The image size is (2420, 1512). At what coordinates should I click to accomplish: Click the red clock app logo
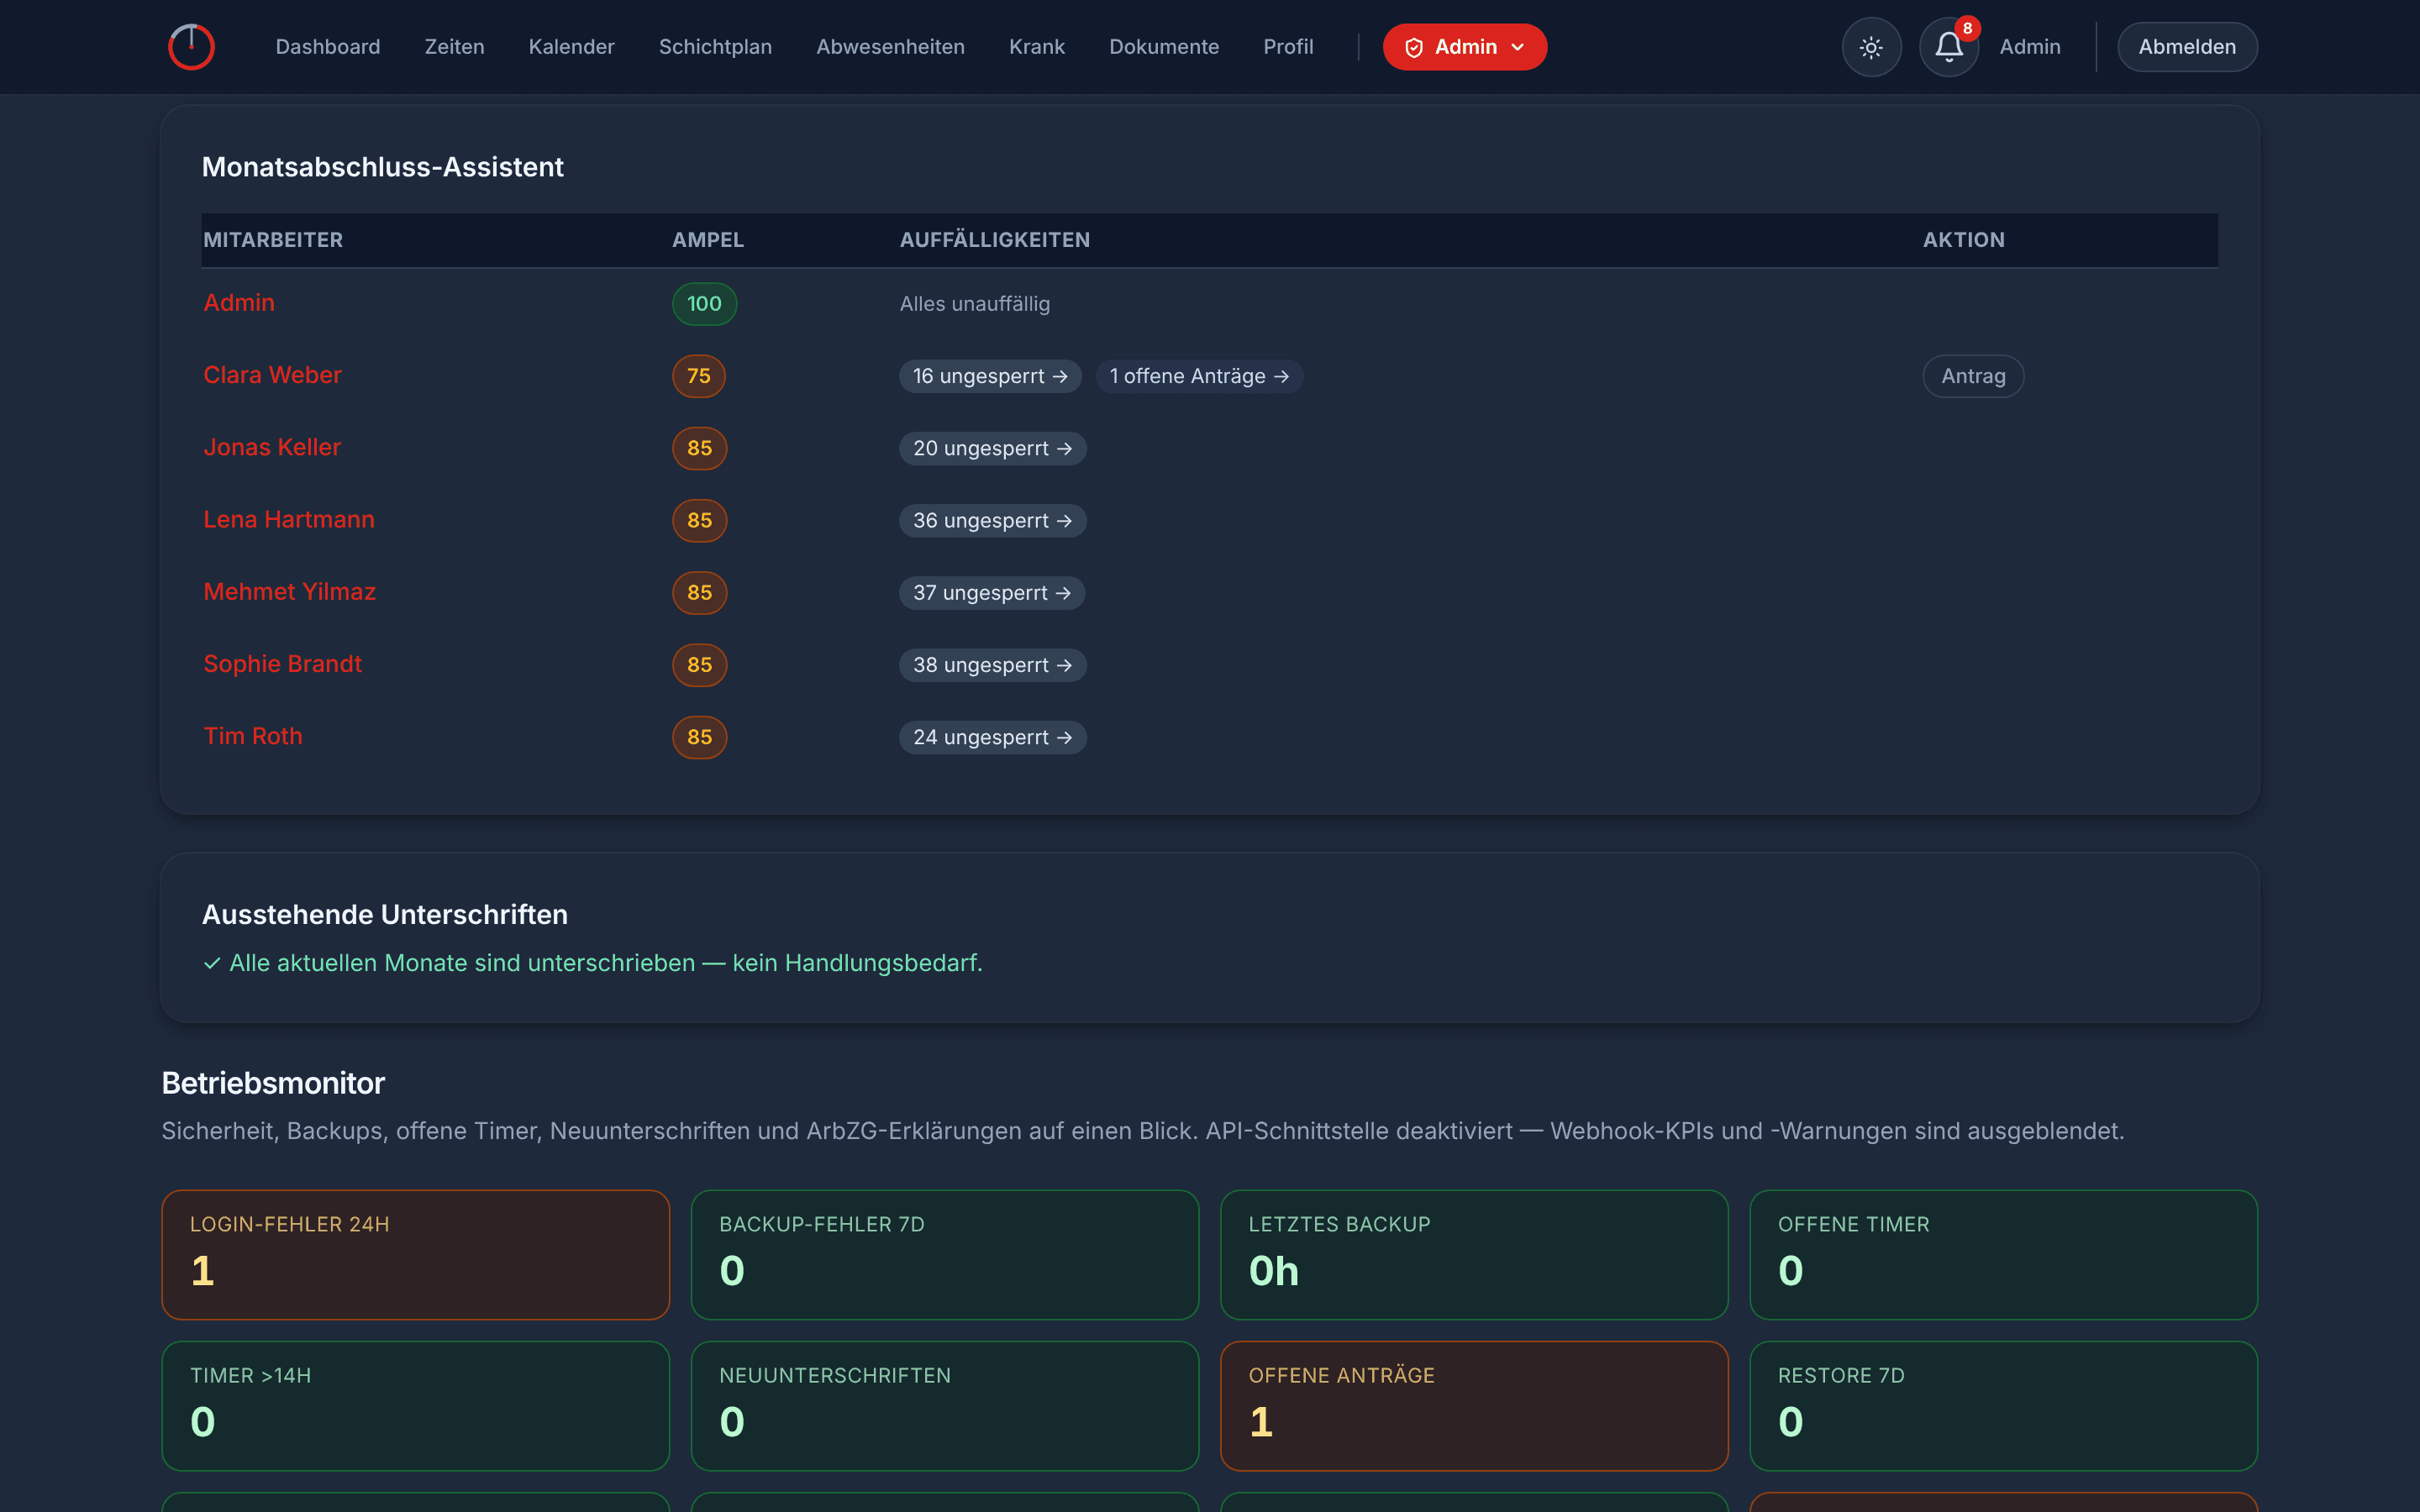click(191, 47)
